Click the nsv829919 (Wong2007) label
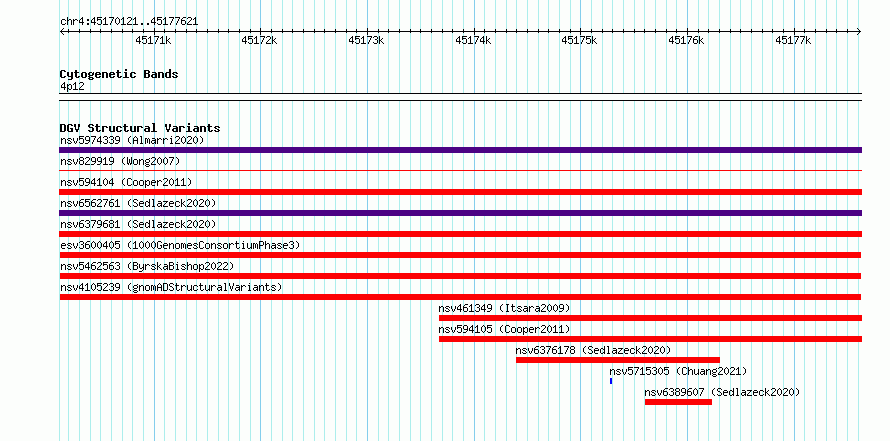 click(x=120, y=161)
